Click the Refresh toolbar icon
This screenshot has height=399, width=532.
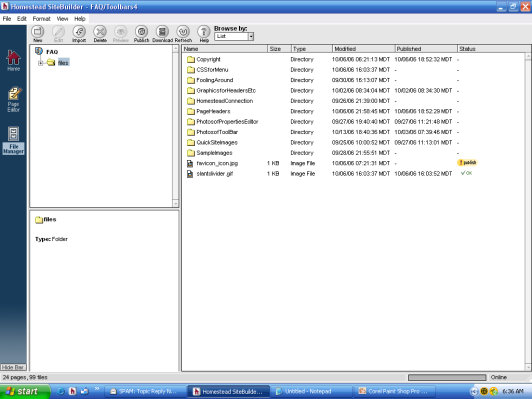point(183,32)
